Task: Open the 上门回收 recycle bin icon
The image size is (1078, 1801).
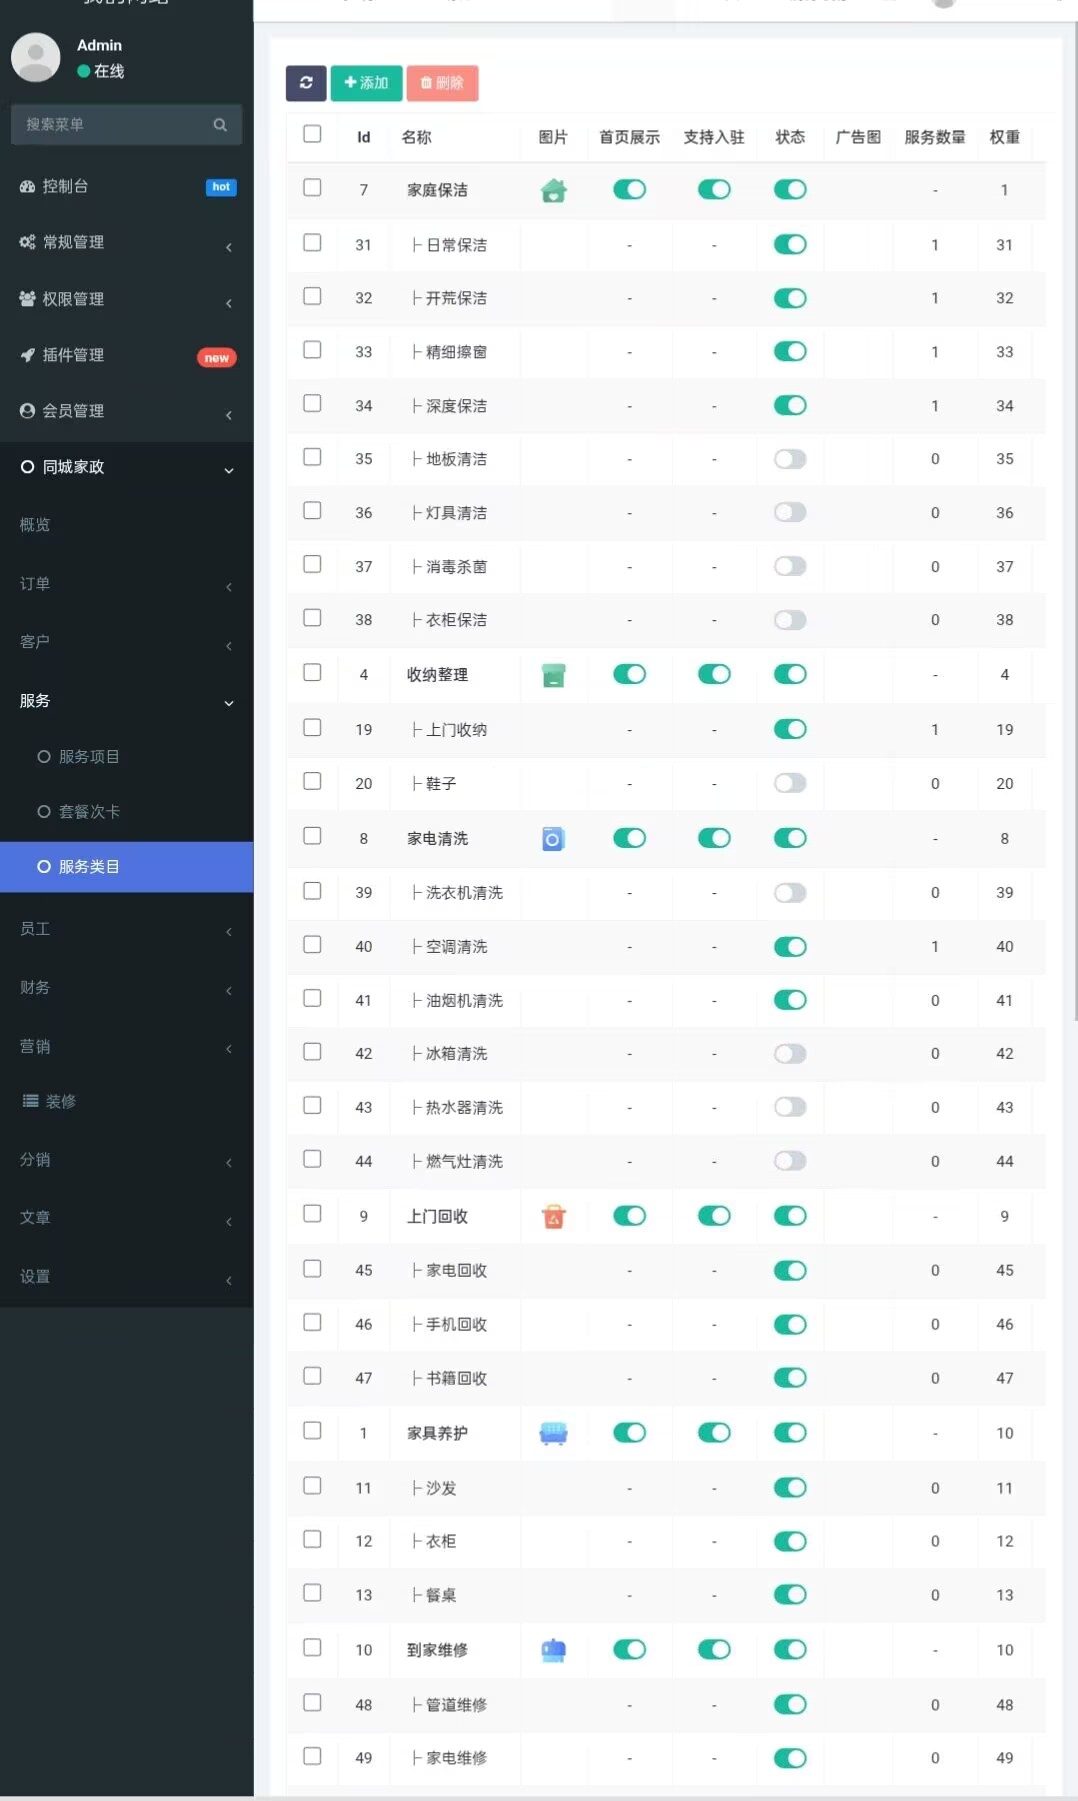Action: click(554, 1216)
